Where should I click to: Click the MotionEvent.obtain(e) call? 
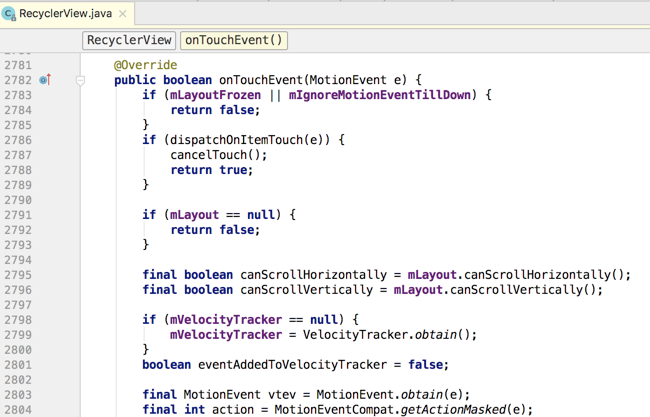pos(390,395)
